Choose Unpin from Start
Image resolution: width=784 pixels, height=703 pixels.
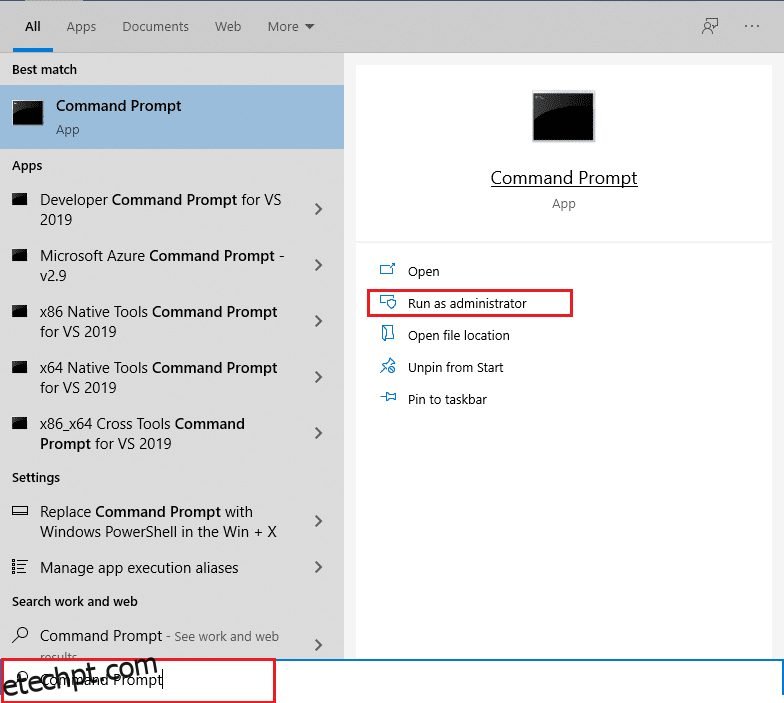pyautogui.click(x=456, y=368)
